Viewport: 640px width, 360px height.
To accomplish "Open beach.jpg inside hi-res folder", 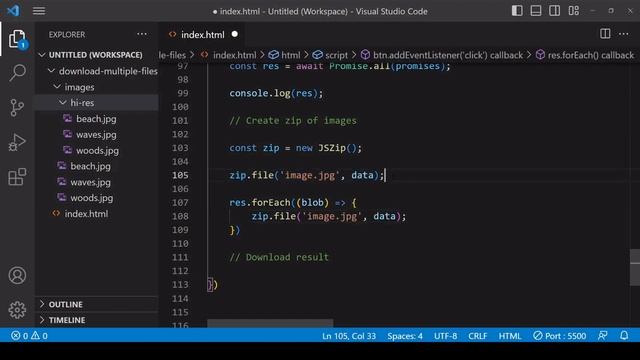I will click(x=97, y=119).
